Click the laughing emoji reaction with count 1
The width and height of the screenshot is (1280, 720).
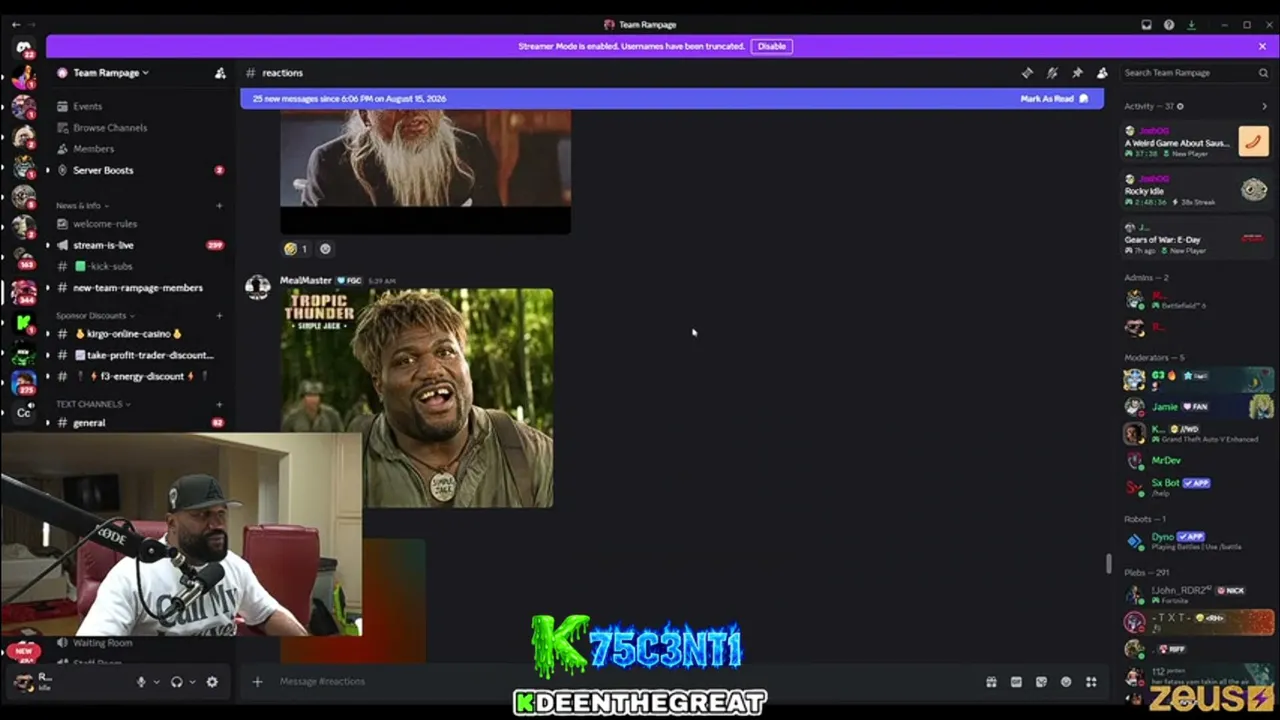click(x=296, y=249)
